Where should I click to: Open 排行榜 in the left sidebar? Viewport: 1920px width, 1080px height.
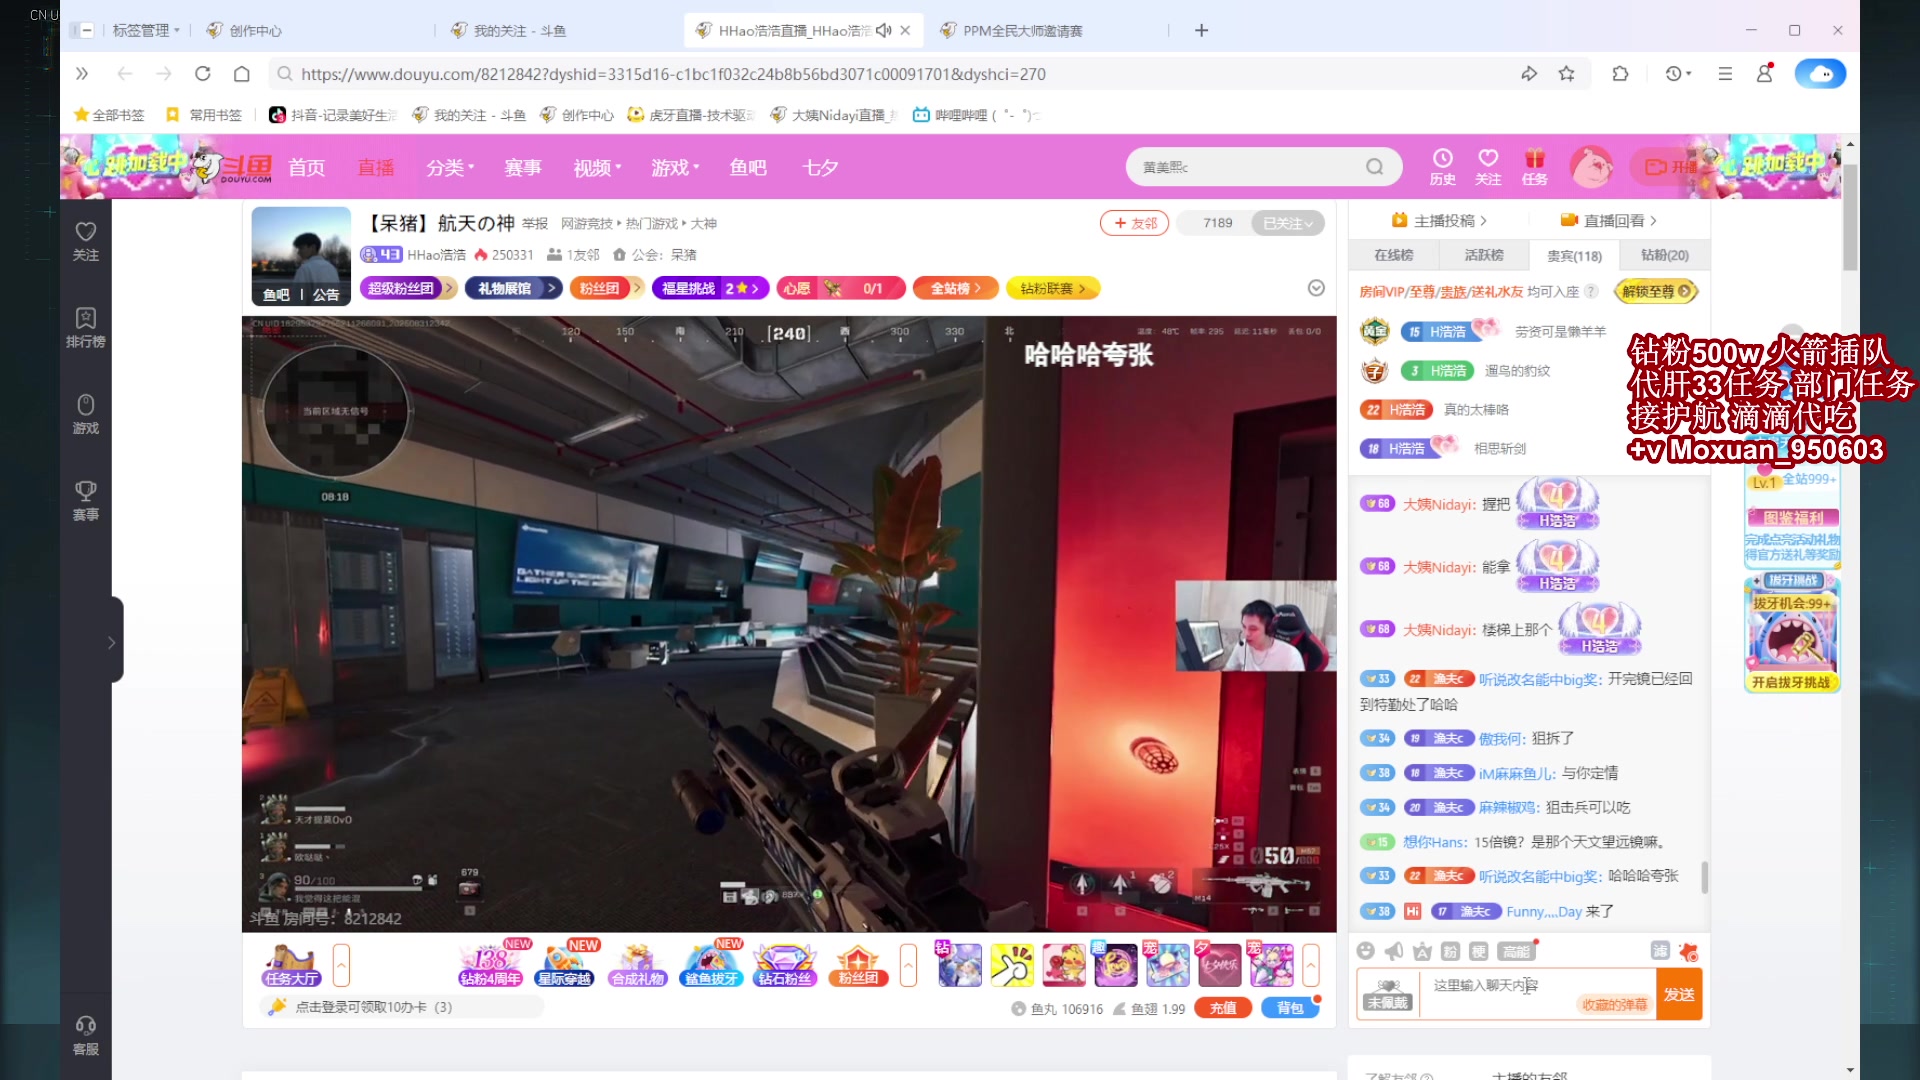86,328
